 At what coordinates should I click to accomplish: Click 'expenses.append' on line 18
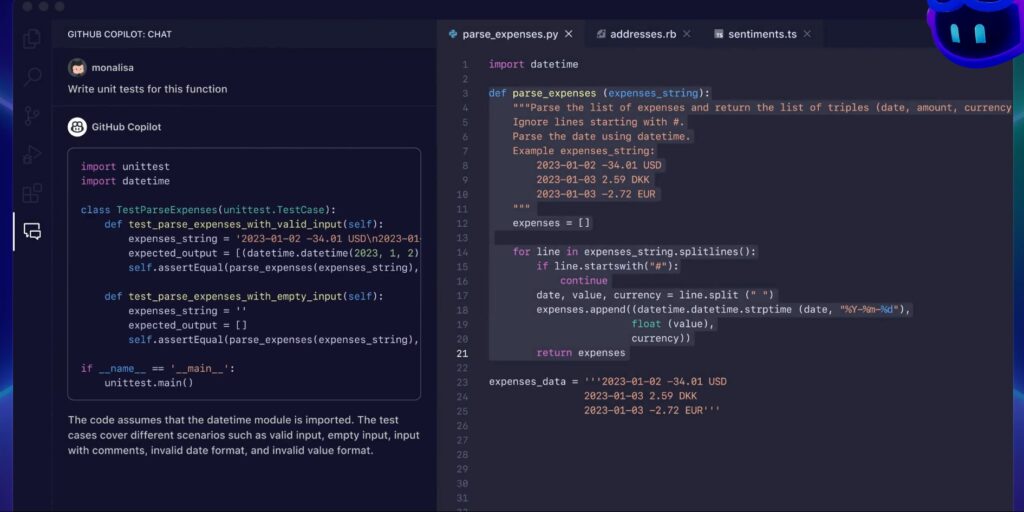581,310
